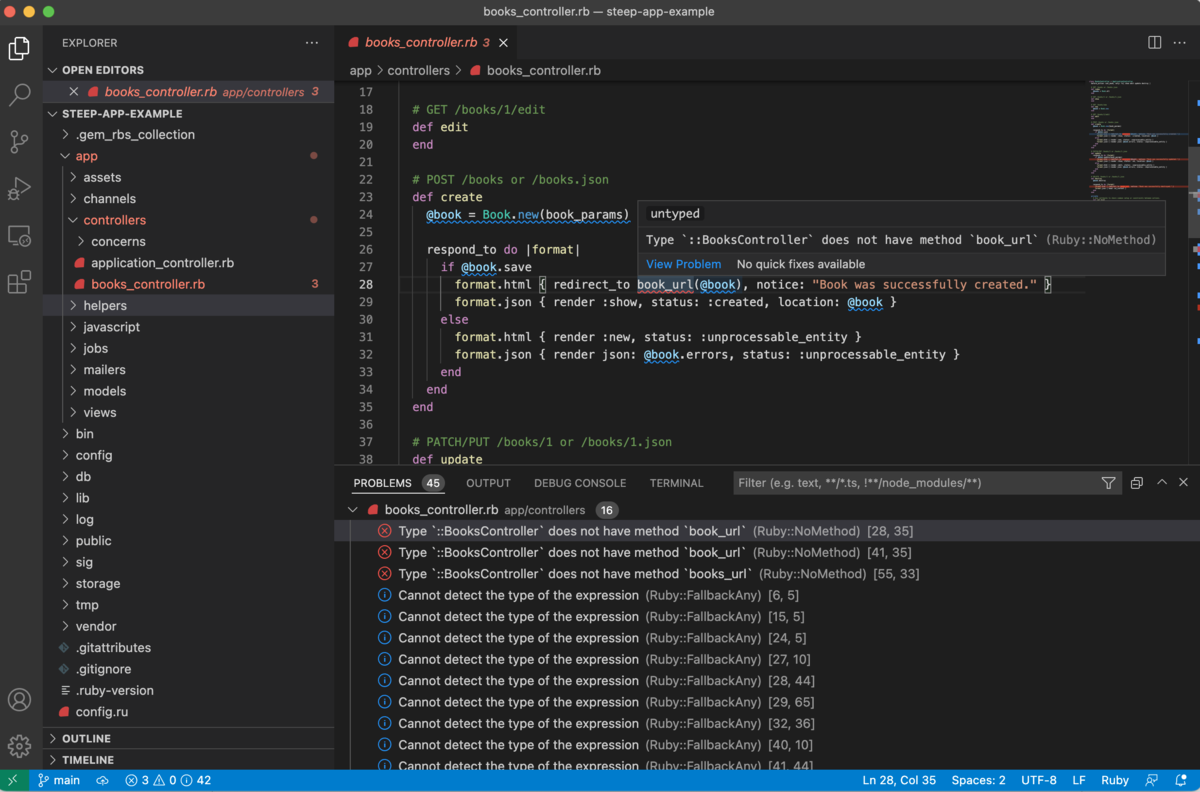Open the remote connection indicator in the status bar

12,780
